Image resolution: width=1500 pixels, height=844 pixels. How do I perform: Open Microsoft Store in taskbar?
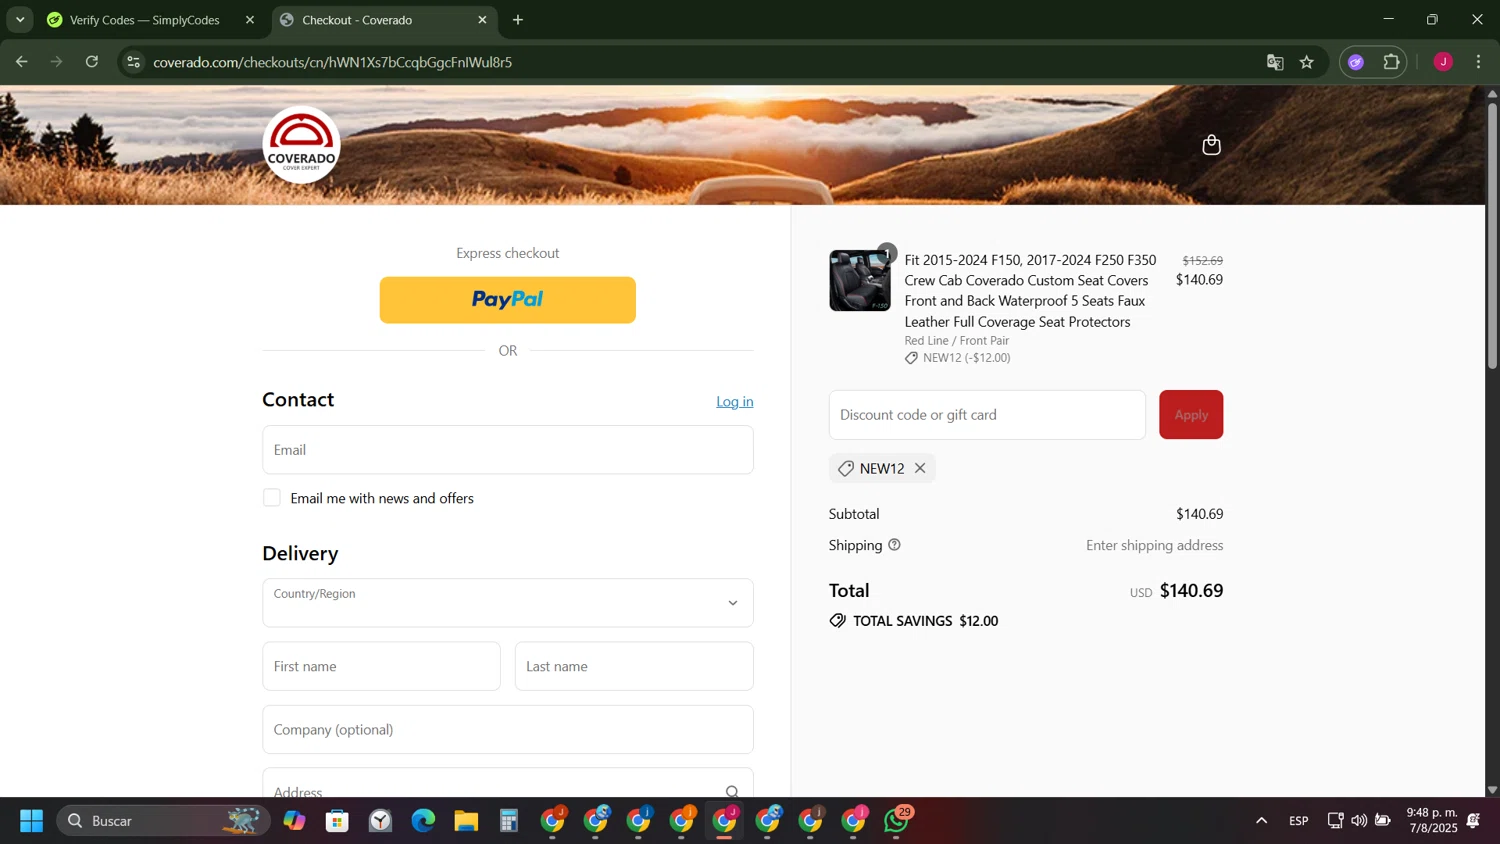(x=337, y=821)
